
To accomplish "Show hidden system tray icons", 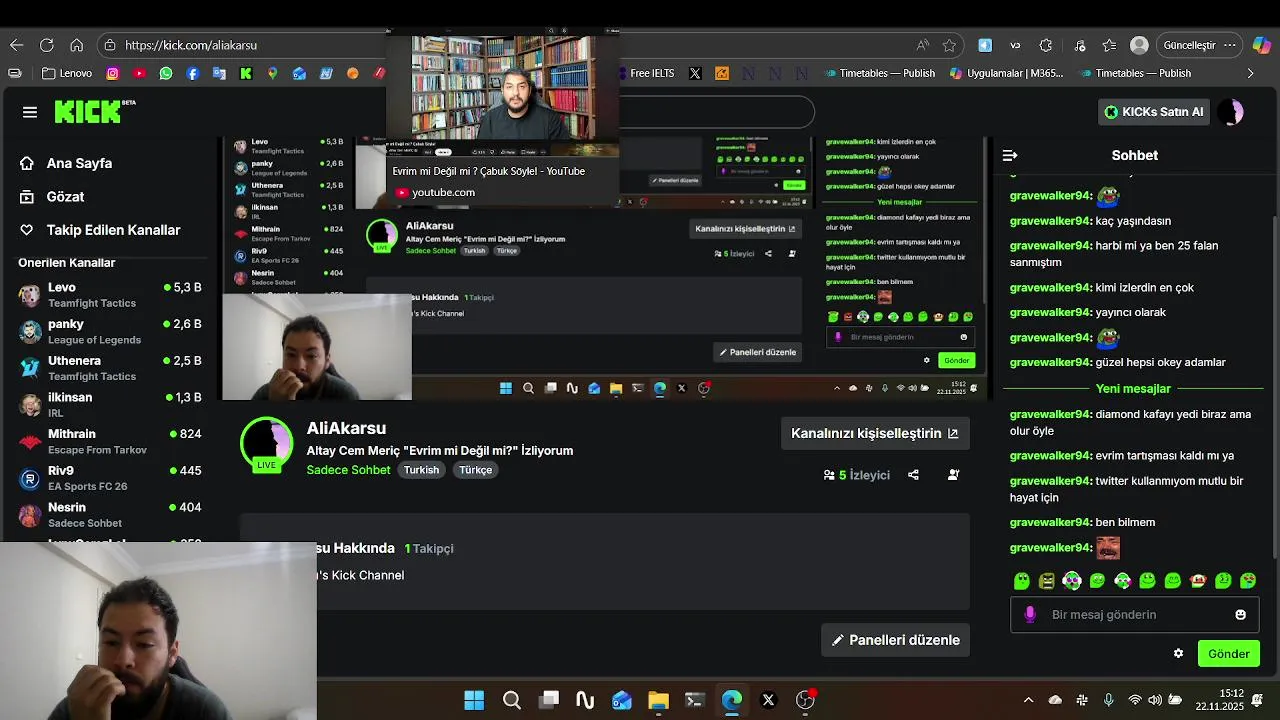I will coord(1028,700).
